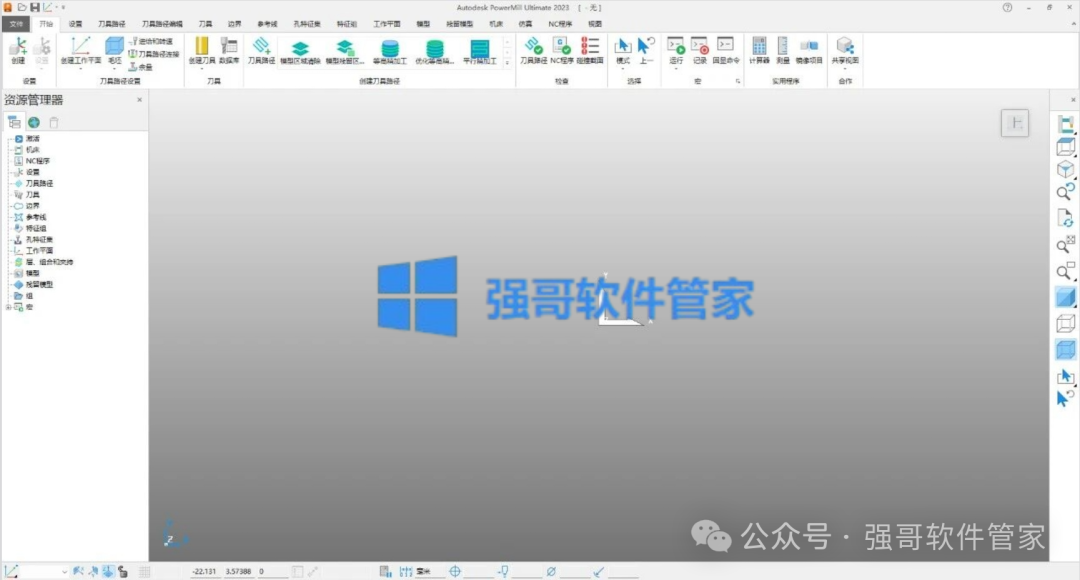1080x580 pixels.
Task: Switch to the 工作平面 ribbon tab
Action: click(x=386, y=24)
